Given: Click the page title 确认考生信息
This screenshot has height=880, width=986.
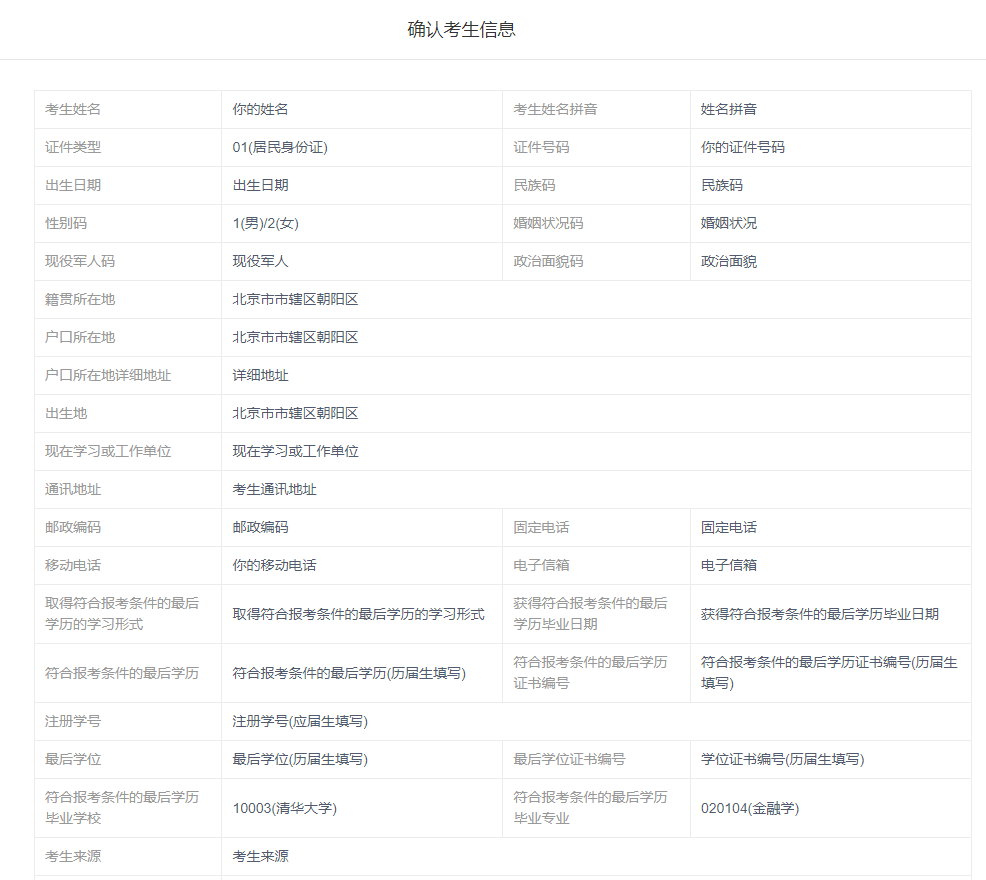Looking at the screenshot, I should pyautogui.click(x=461, y=30).
